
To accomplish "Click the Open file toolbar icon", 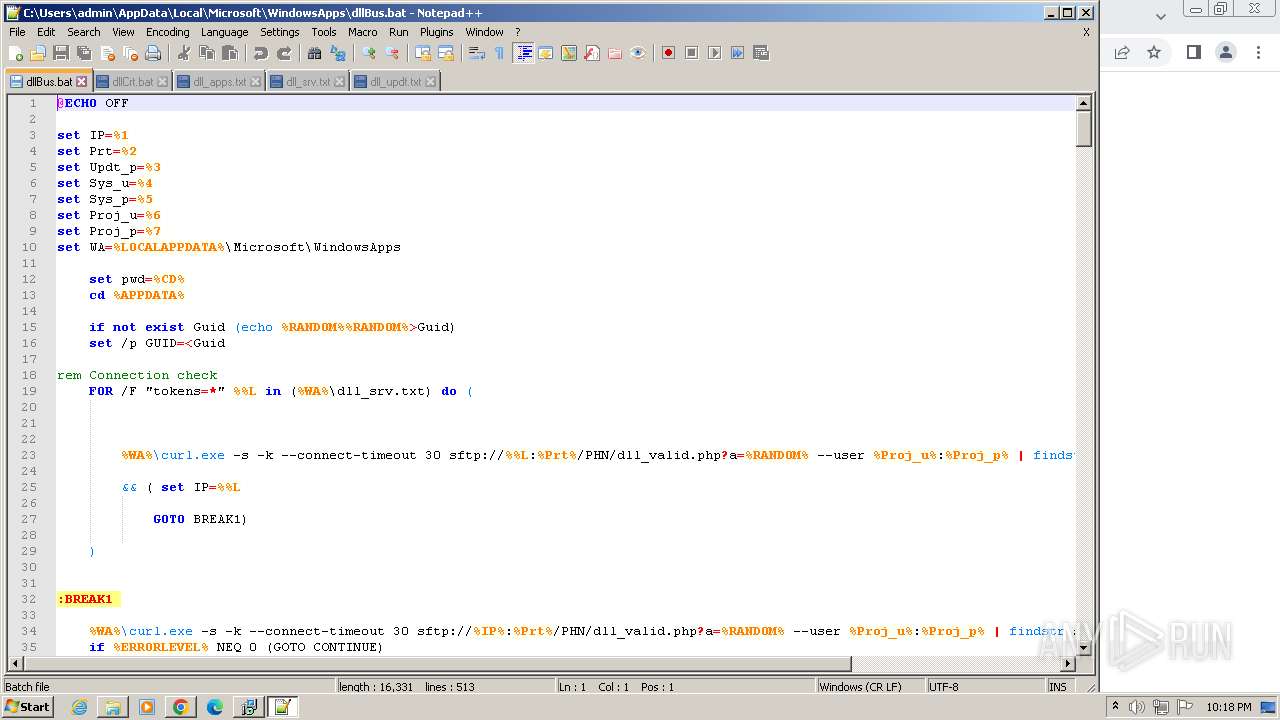I will point(38,53).
